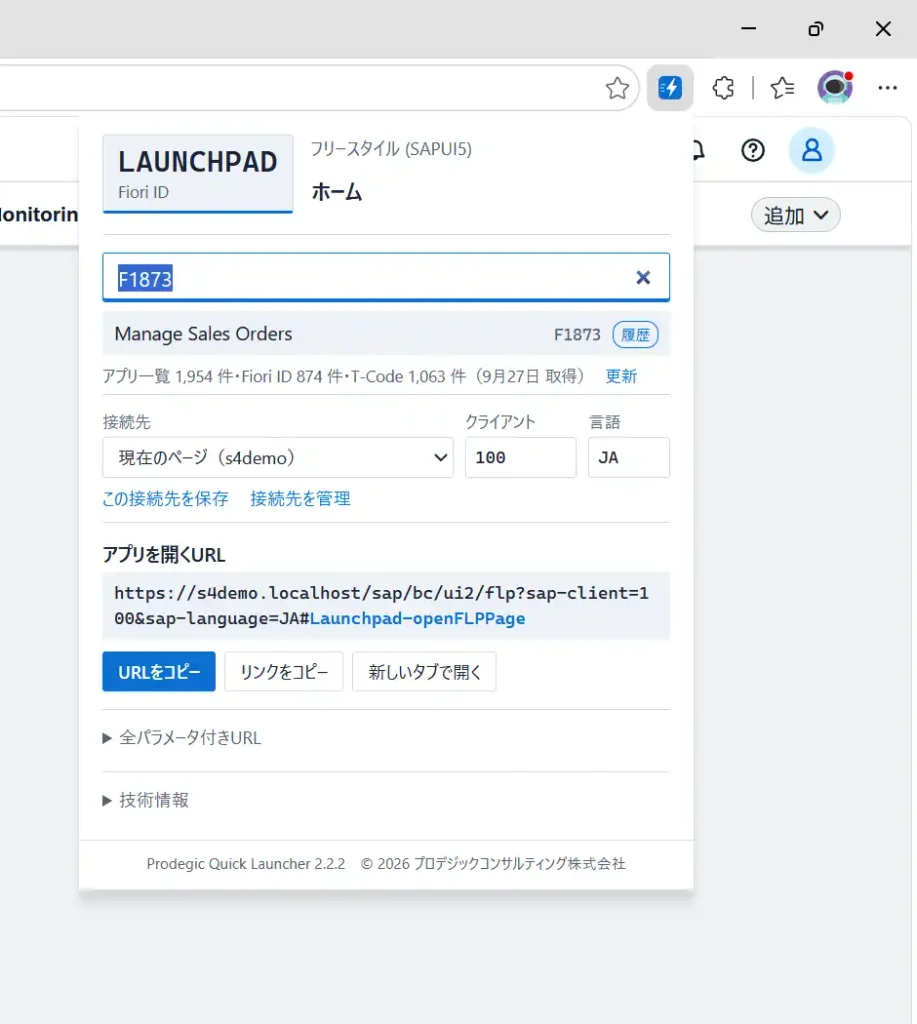Screen dimensions: 917x1024
Task: Restore down the browser window
Action: click(x=816, y=29)
